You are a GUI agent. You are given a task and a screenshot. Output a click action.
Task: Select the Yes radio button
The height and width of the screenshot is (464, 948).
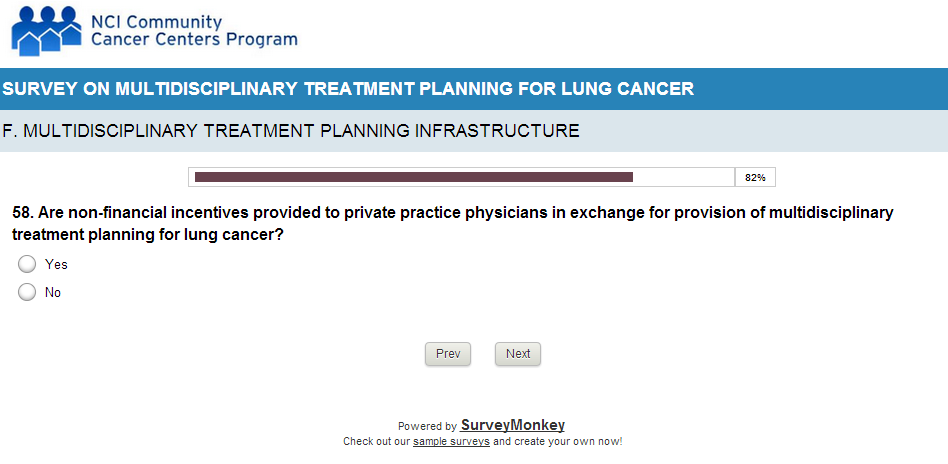point(27,264)
